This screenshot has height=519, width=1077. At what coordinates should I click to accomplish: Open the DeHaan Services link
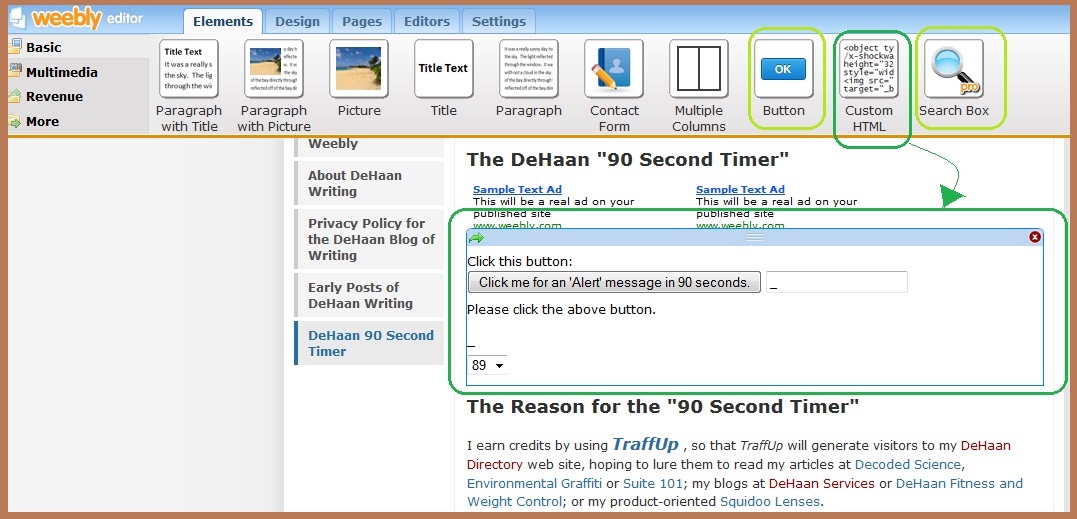click(x=821, y=483)
